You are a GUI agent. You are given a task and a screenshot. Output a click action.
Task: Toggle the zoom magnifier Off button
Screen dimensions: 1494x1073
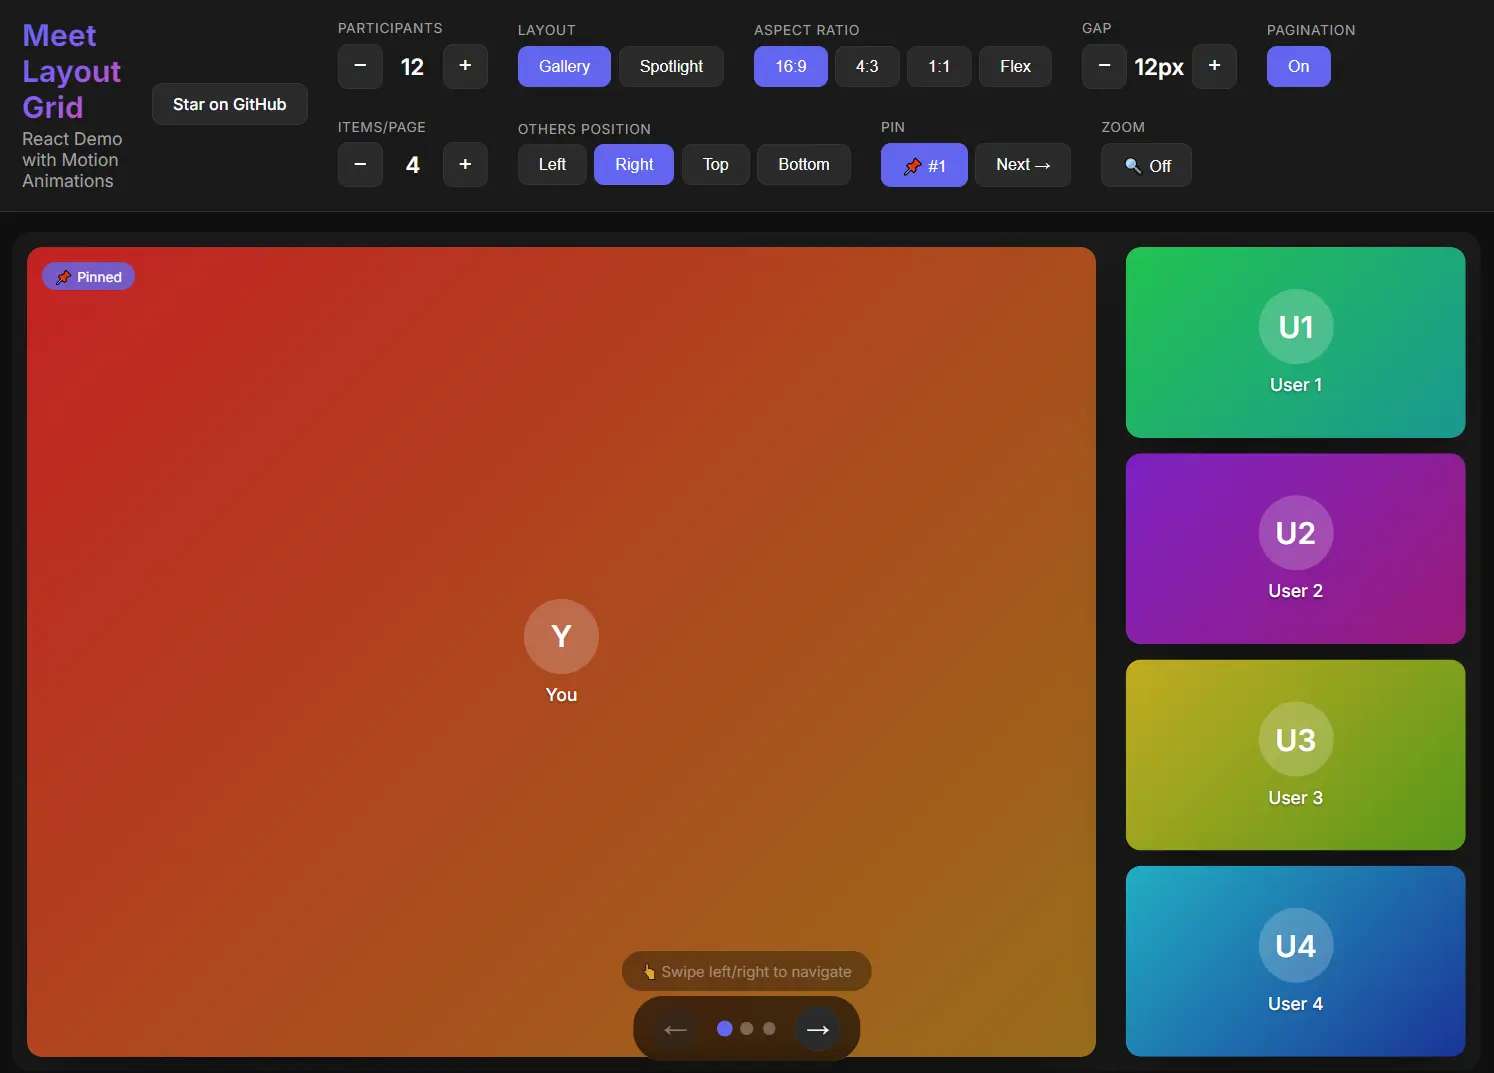pos(1146,165)
